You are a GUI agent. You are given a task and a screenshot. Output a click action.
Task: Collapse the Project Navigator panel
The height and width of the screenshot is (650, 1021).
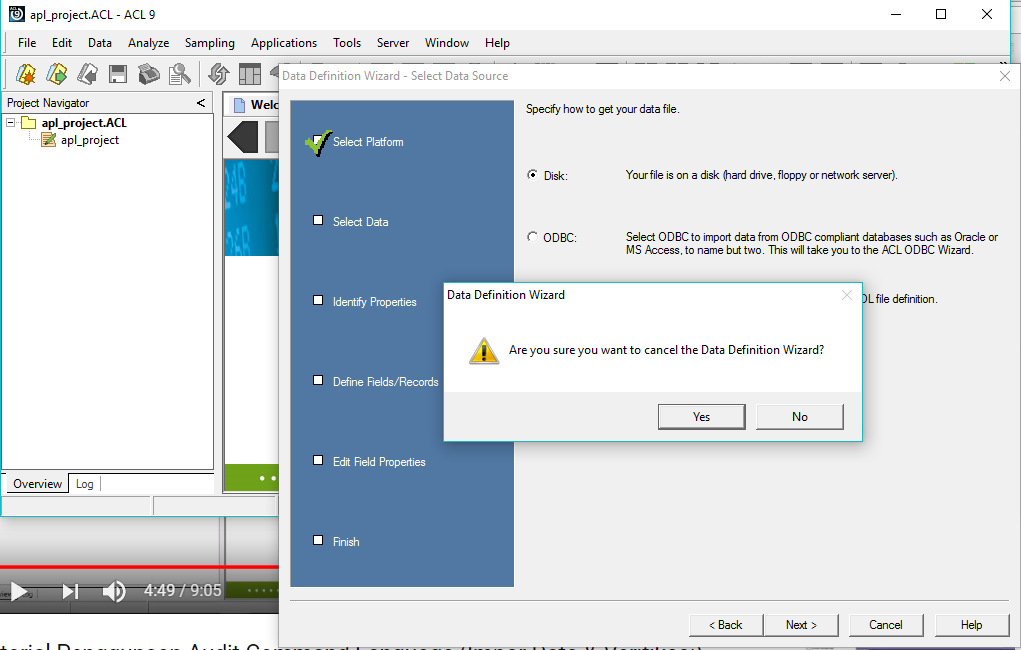click(199, 102)
